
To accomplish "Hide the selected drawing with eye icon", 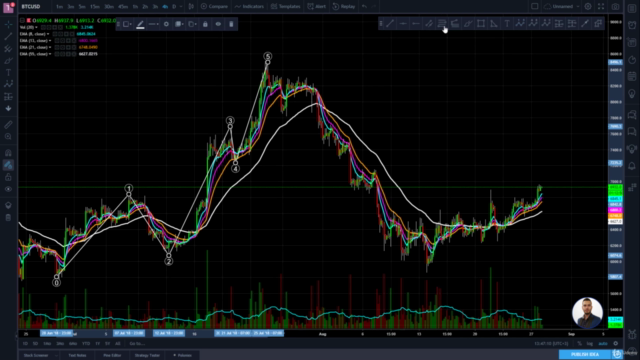I will pyautogui.click(x=218, y=24).
